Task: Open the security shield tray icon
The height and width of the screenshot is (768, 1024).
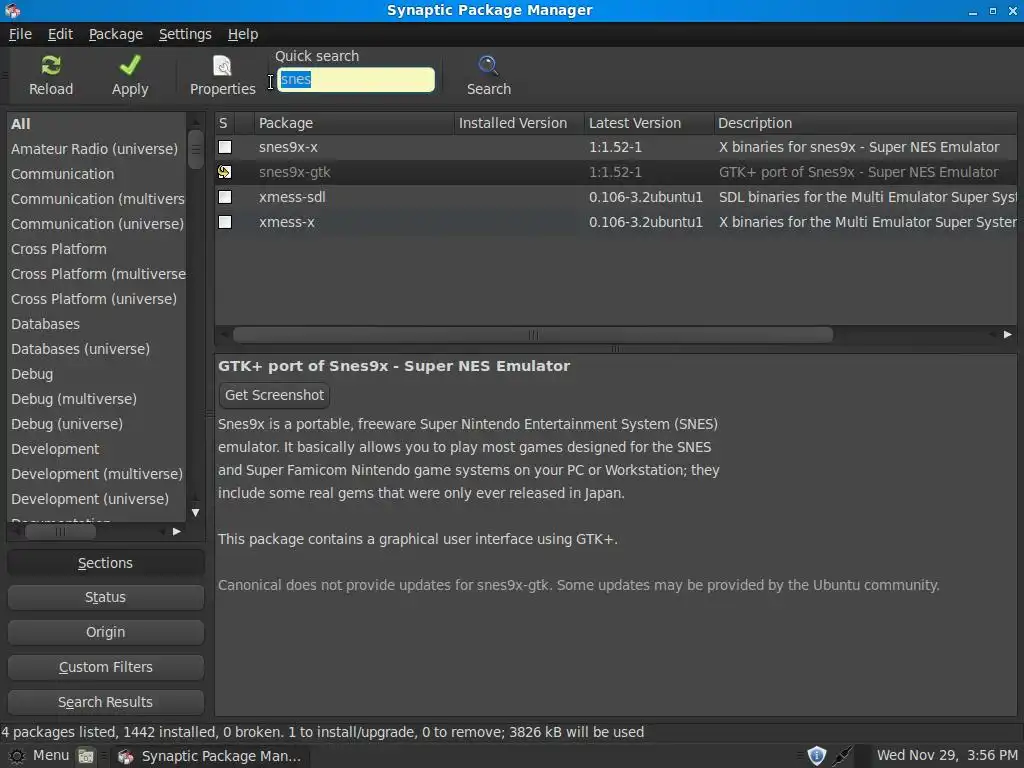Action: 816,756
